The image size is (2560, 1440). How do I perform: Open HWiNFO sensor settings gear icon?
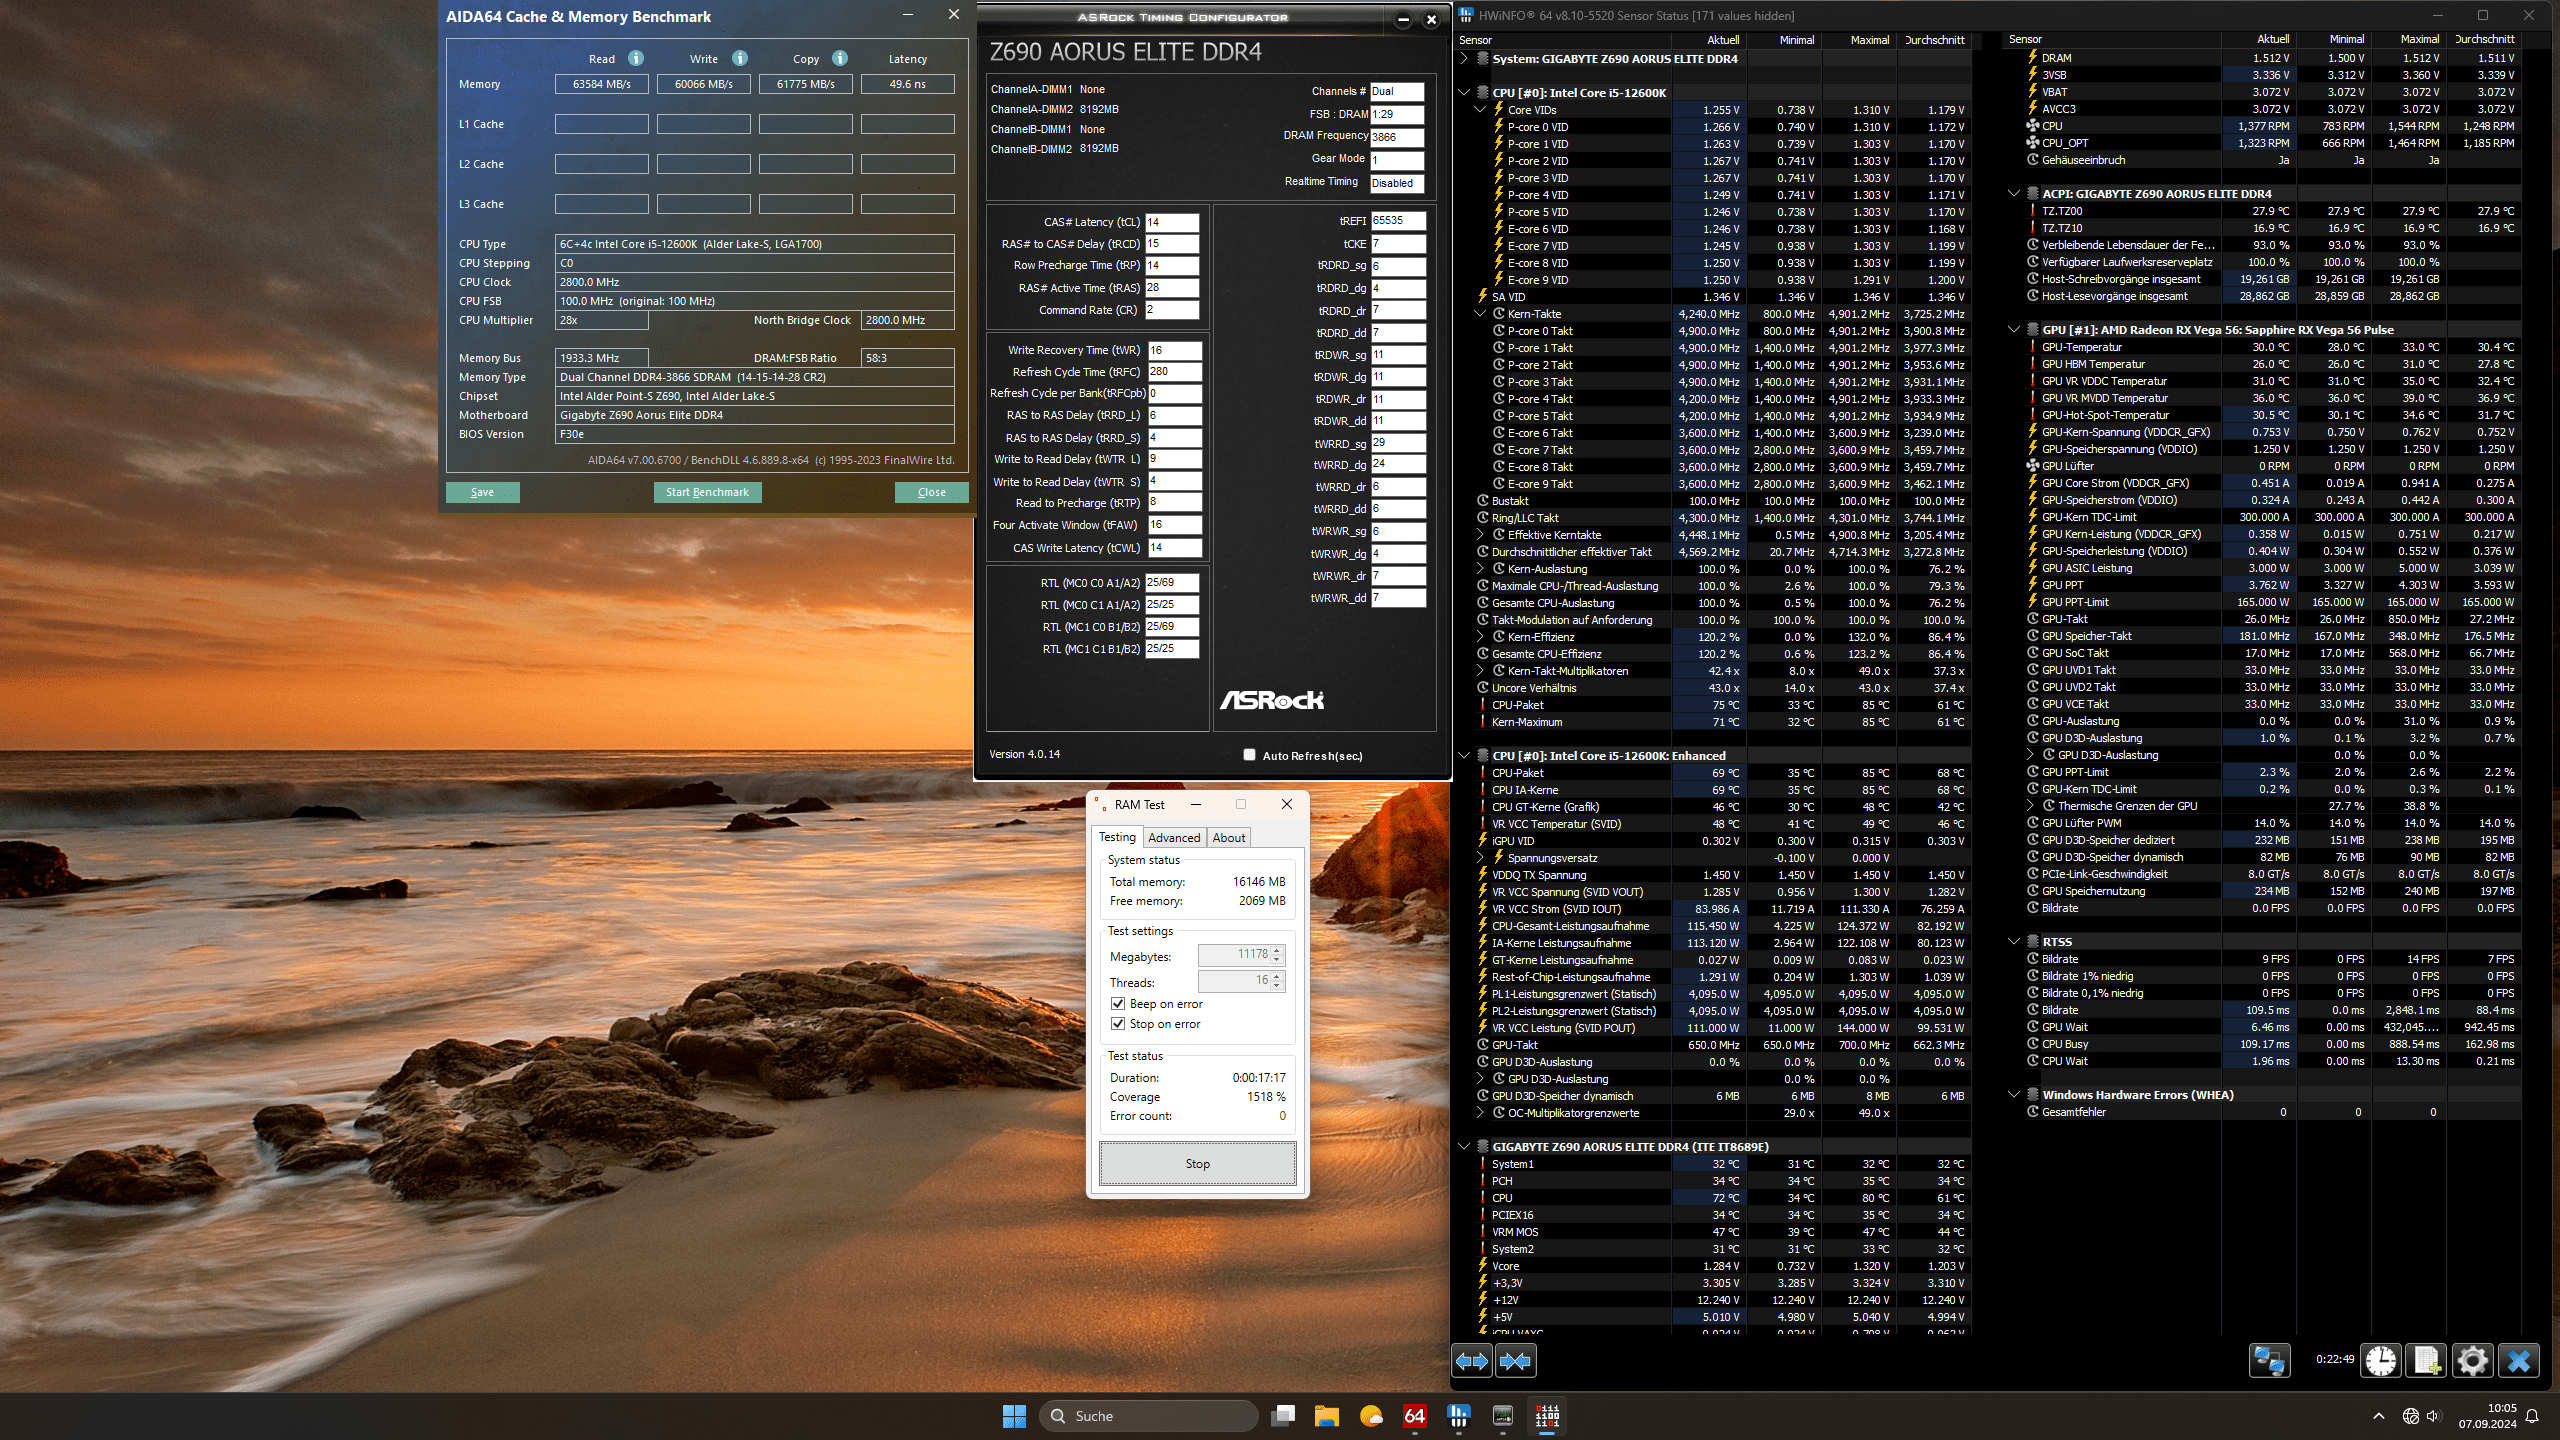tap(2472, 1361)
